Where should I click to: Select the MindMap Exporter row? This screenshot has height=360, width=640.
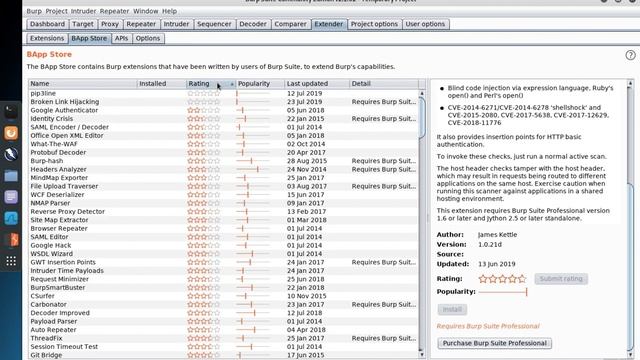point(223,178)
